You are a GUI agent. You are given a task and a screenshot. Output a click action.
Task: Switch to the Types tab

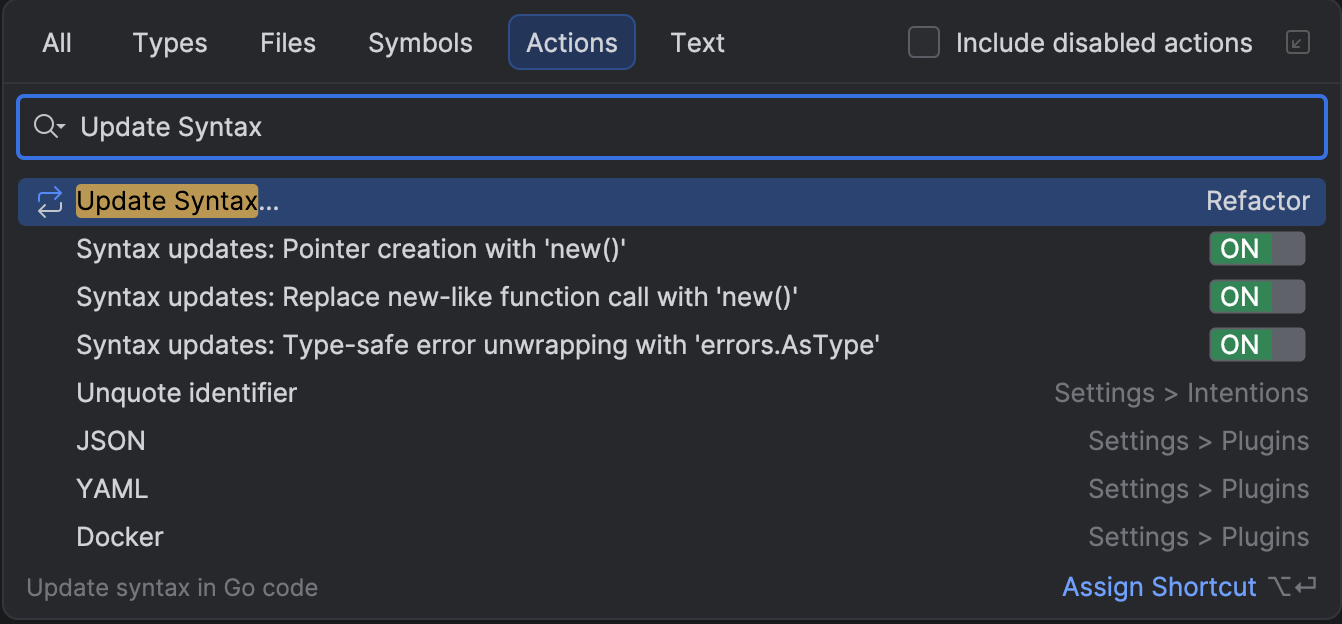(x=170, y=43)
